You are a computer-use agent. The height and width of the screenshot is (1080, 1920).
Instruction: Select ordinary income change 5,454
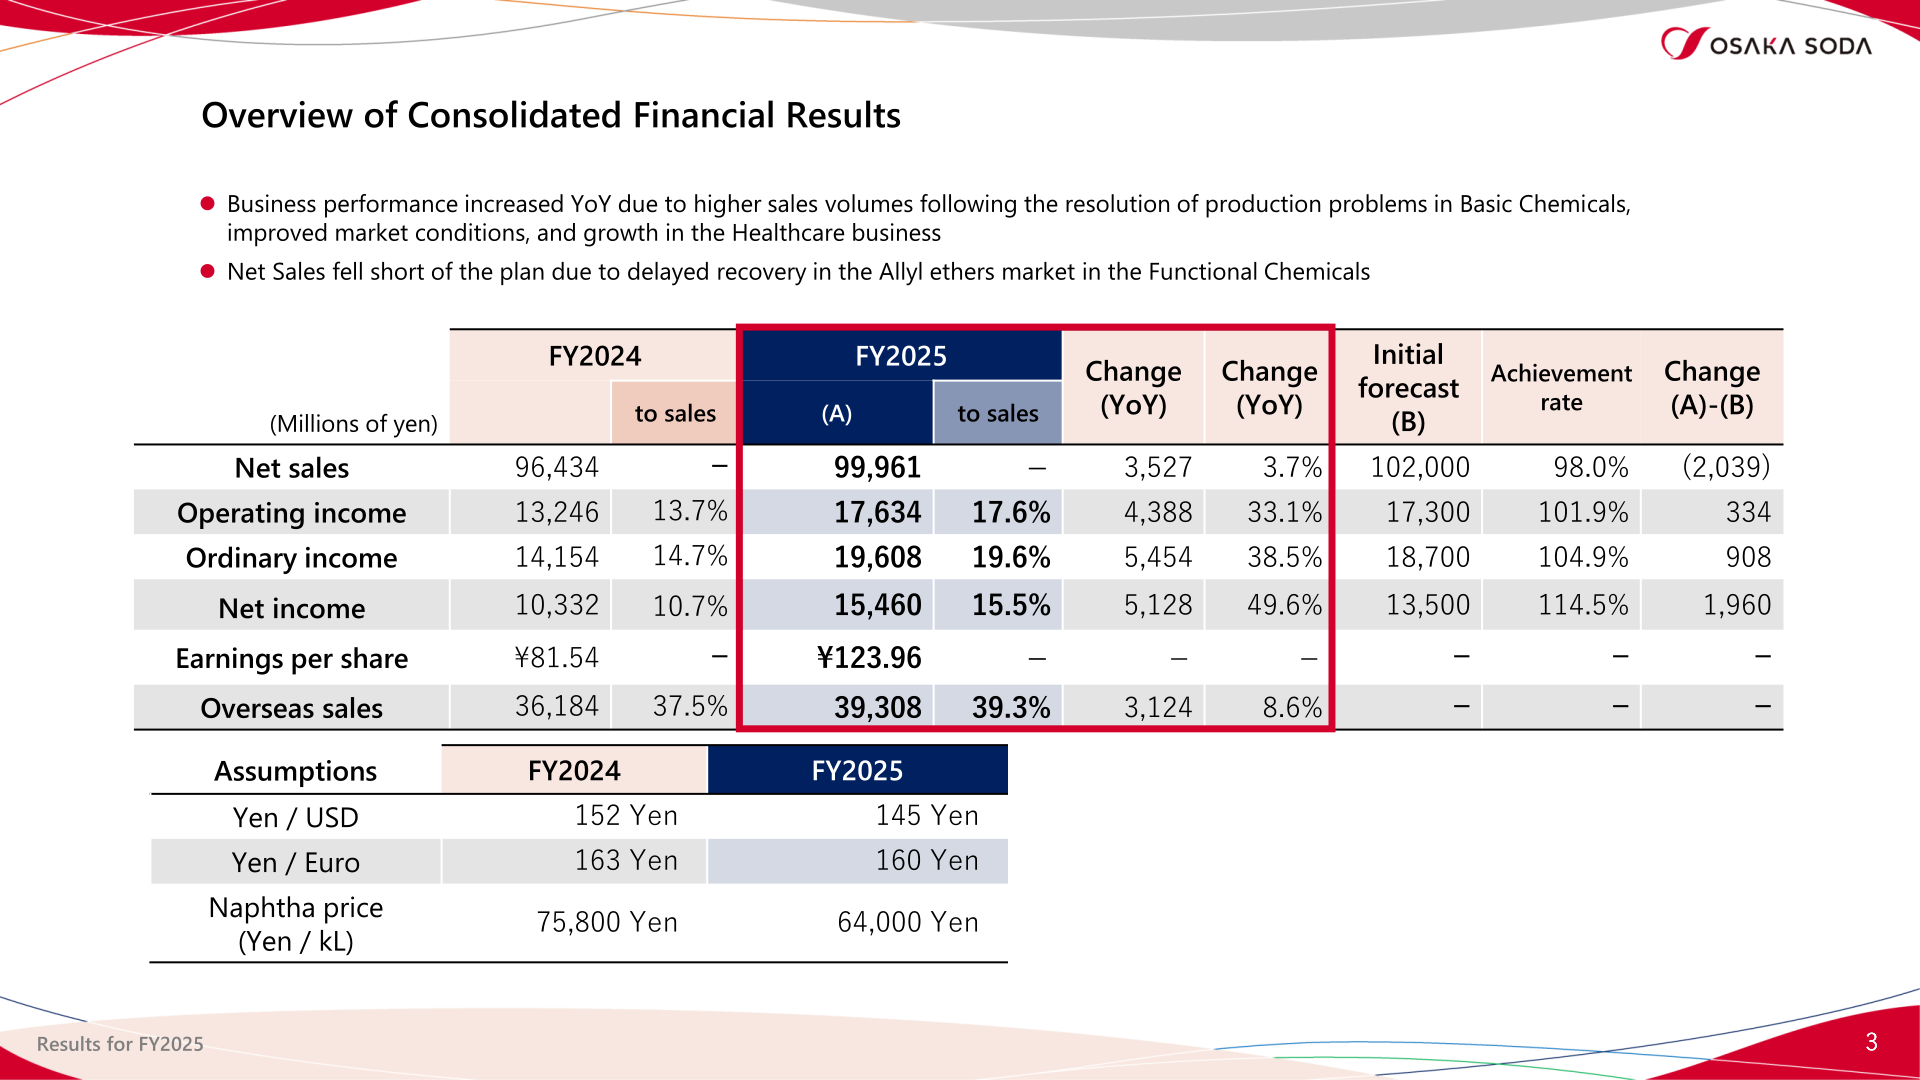click(1158, 557)
